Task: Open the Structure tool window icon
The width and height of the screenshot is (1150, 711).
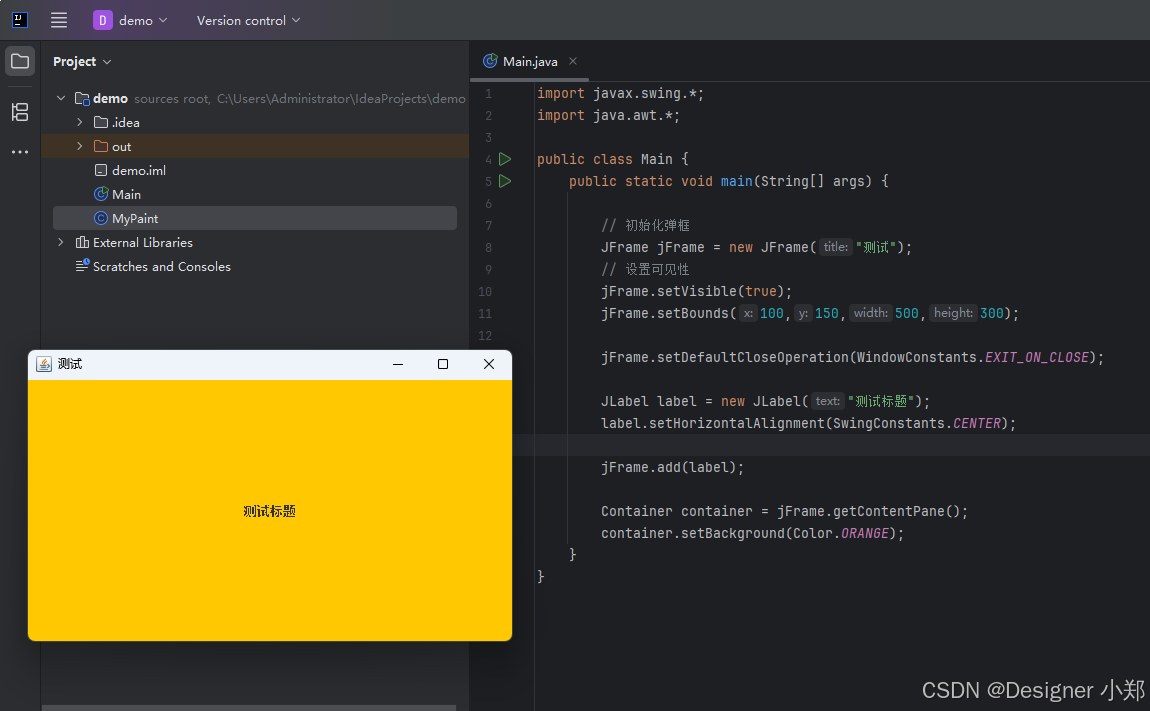Action: point(20,112)
